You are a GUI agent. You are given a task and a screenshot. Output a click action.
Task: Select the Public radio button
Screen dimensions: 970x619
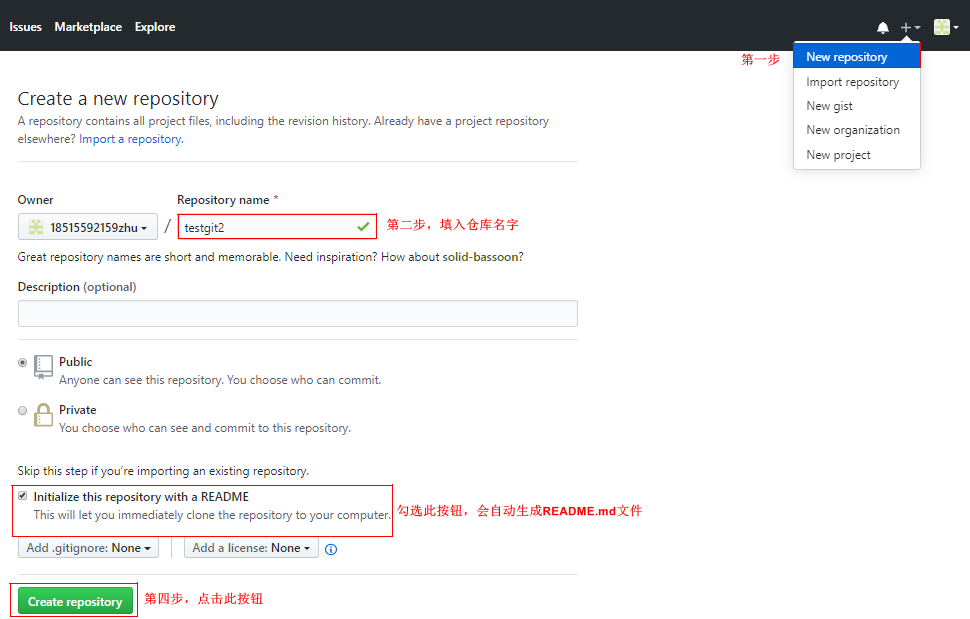(23, 362)
